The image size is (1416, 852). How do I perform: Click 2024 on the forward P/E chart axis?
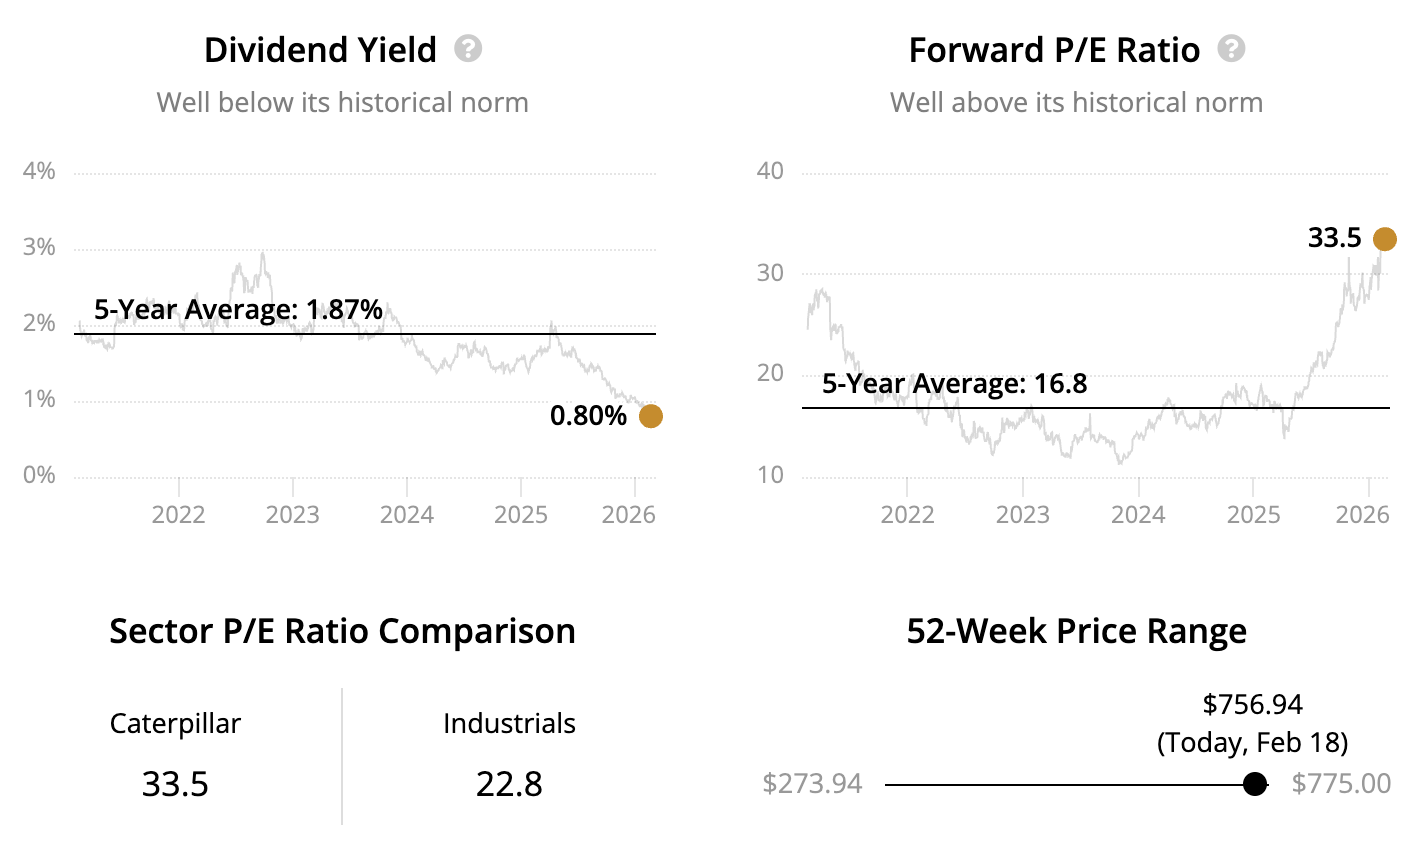[1138, 515]
